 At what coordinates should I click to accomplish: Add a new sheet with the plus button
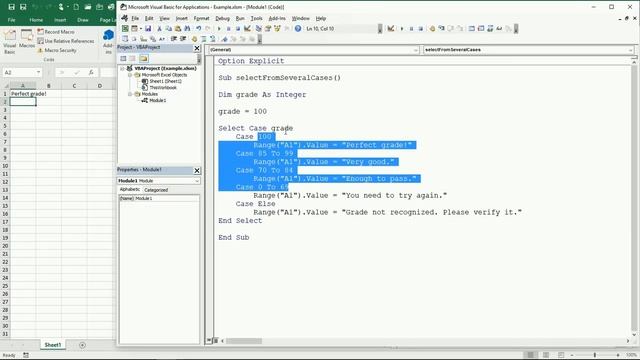82,345
